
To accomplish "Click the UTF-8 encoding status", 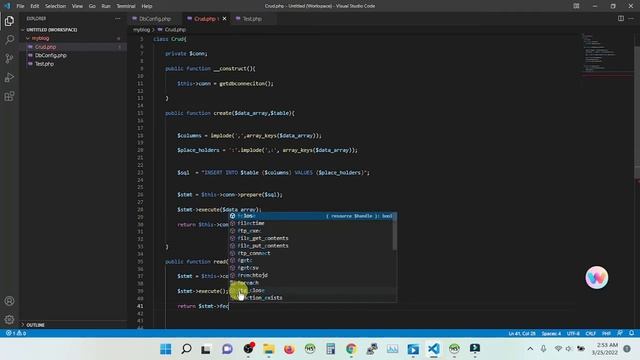I will pos(573,333).
